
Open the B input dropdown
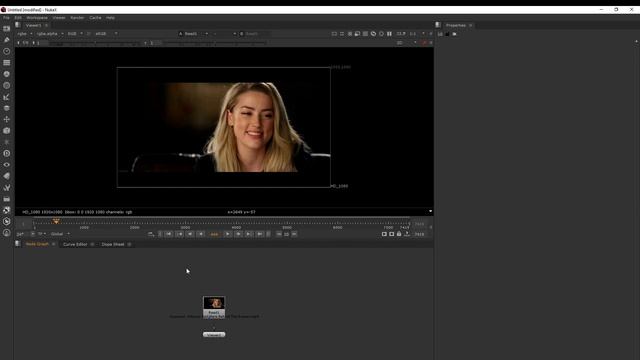(255, 34)
